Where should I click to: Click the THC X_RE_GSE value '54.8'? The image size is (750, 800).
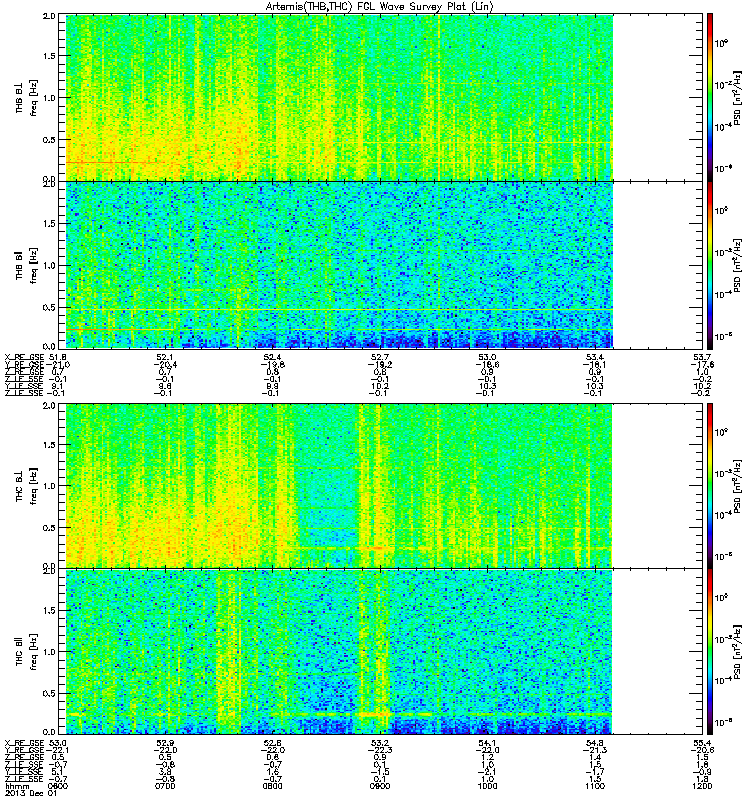[x=595, y=743]
